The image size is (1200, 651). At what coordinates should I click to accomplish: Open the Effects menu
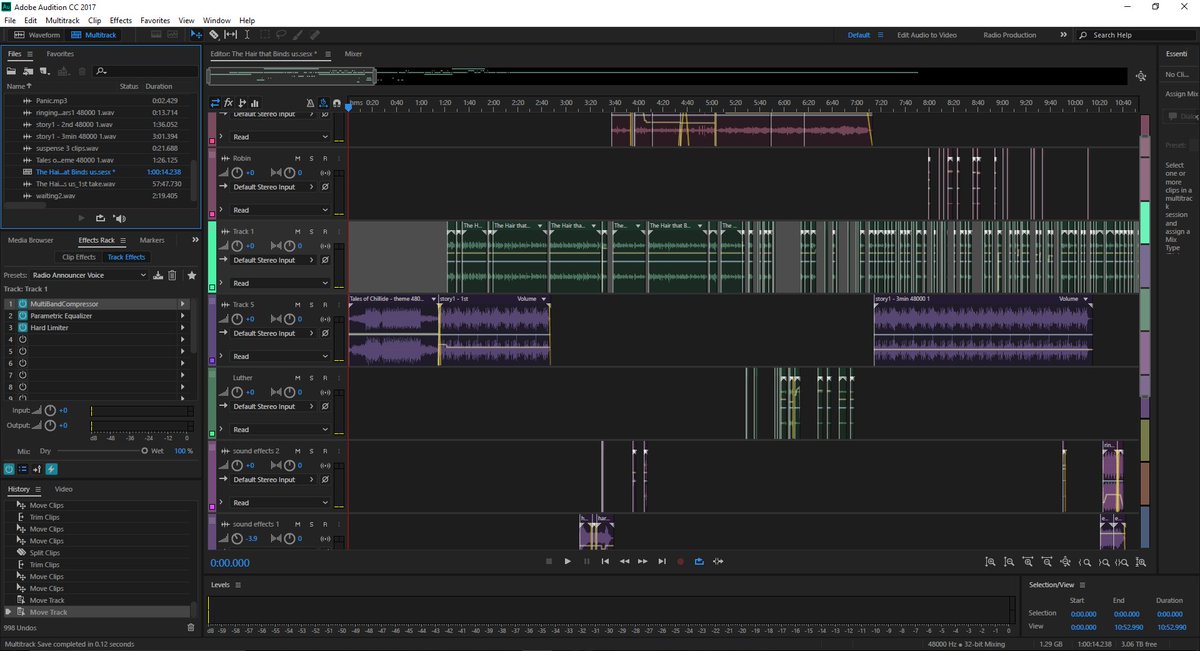pyautogui.click(x=121, y=20)
